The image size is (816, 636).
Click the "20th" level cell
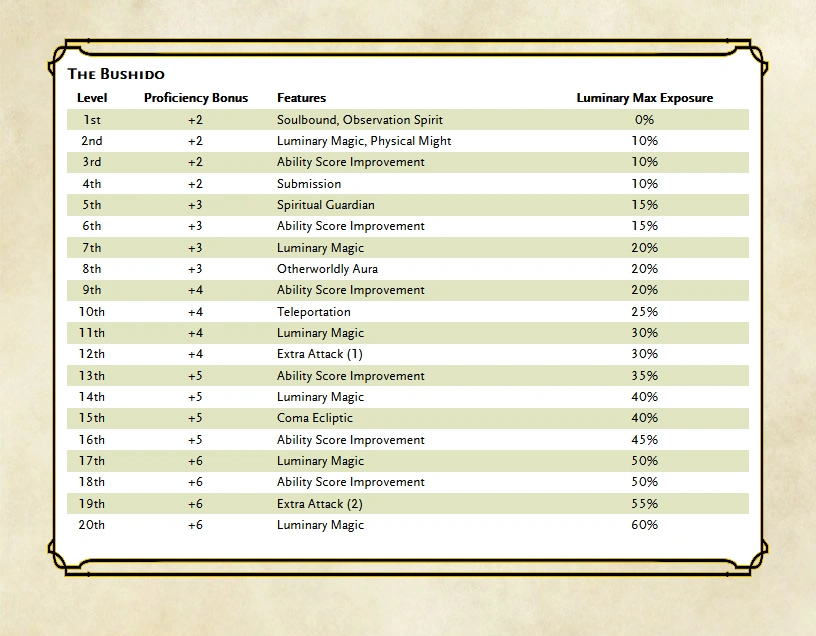click(92, 525)
